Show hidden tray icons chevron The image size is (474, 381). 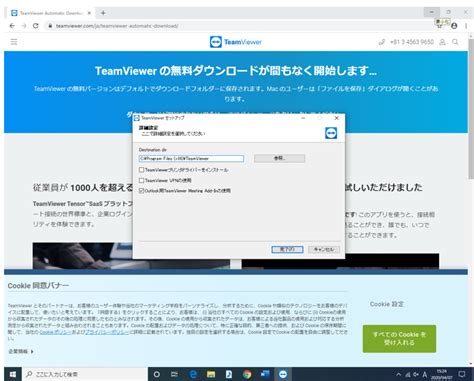click(399, 374)
